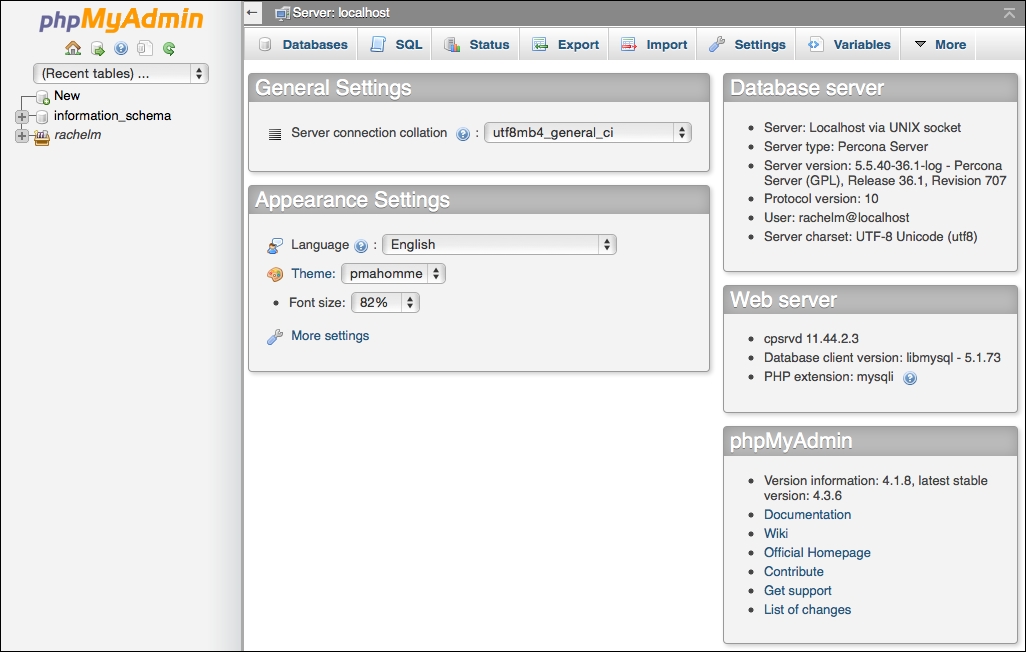Click 'Server: Localhost via UNIX socket' text
The width and height of the screenshot is (1026, 652).
pos(862,128)
